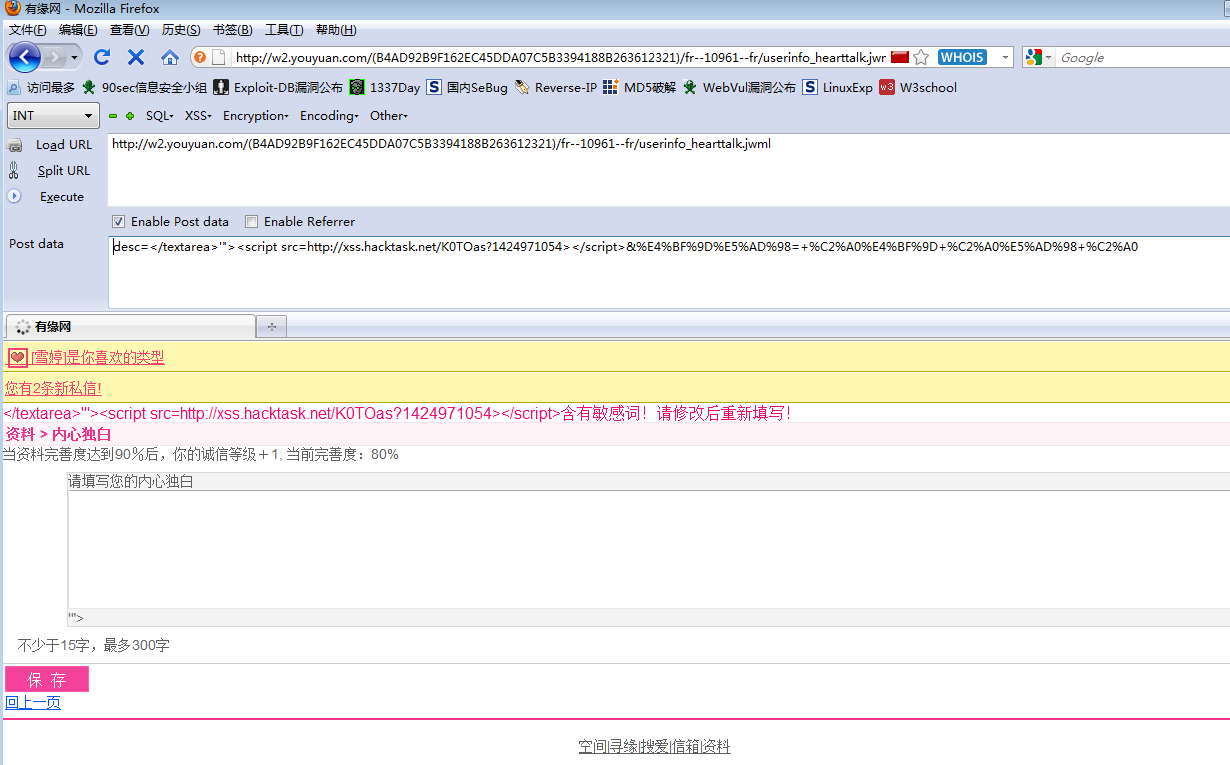
Task: Open the LinuxExp bookmark
Action: pyautogui.click(x=837, y=87)
